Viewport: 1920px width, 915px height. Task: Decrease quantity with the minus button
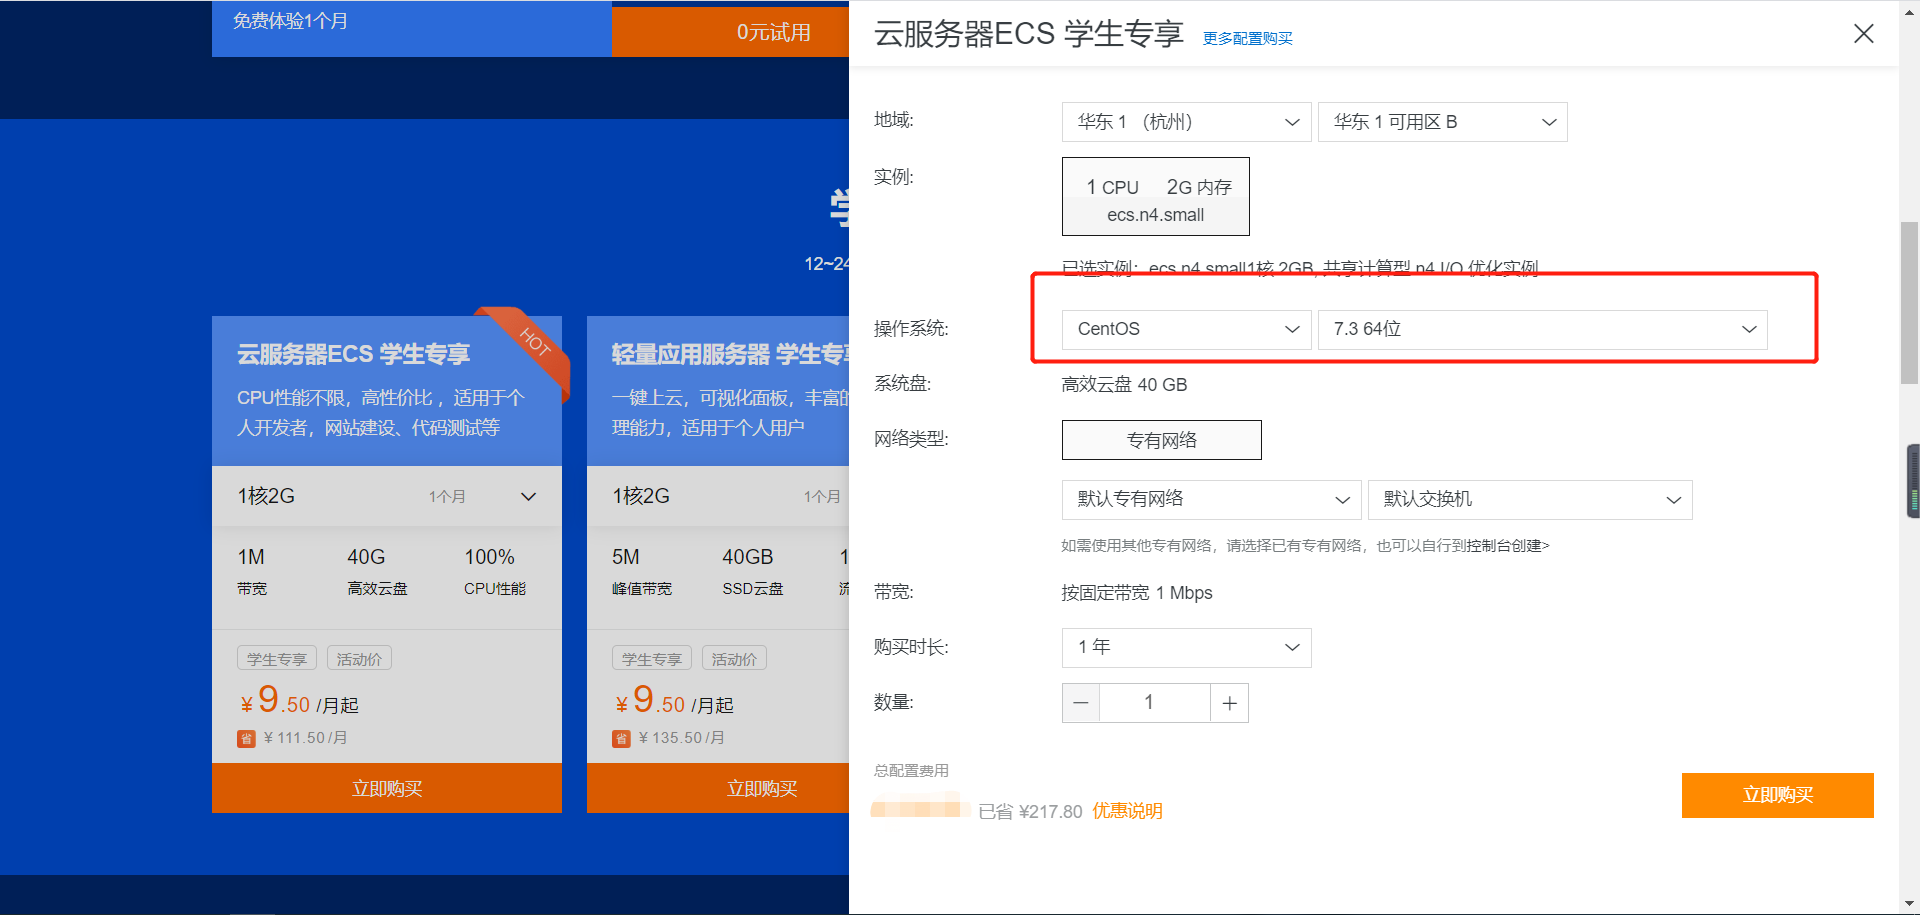pos(1081,703)
